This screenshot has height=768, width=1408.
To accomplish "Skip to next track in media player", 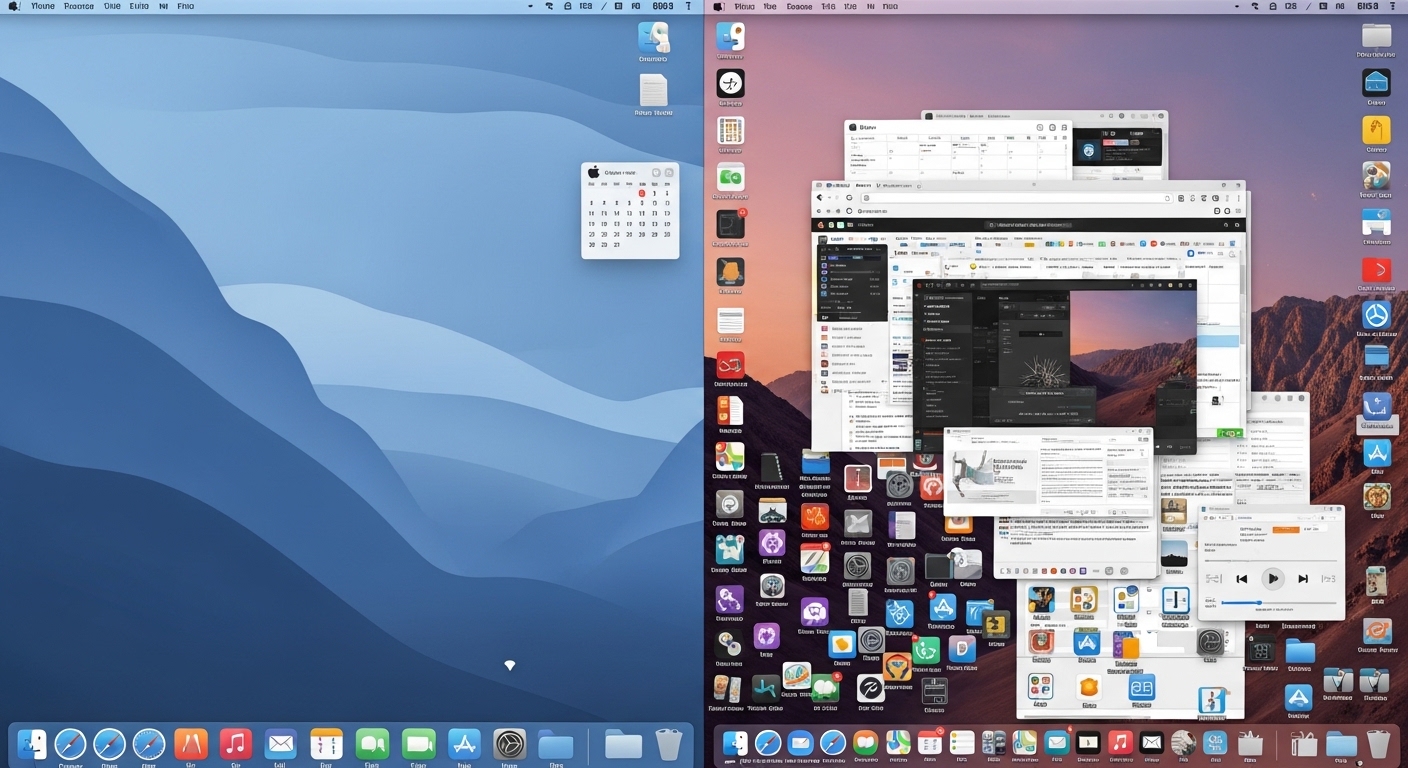I will (x=1303, y=578).
